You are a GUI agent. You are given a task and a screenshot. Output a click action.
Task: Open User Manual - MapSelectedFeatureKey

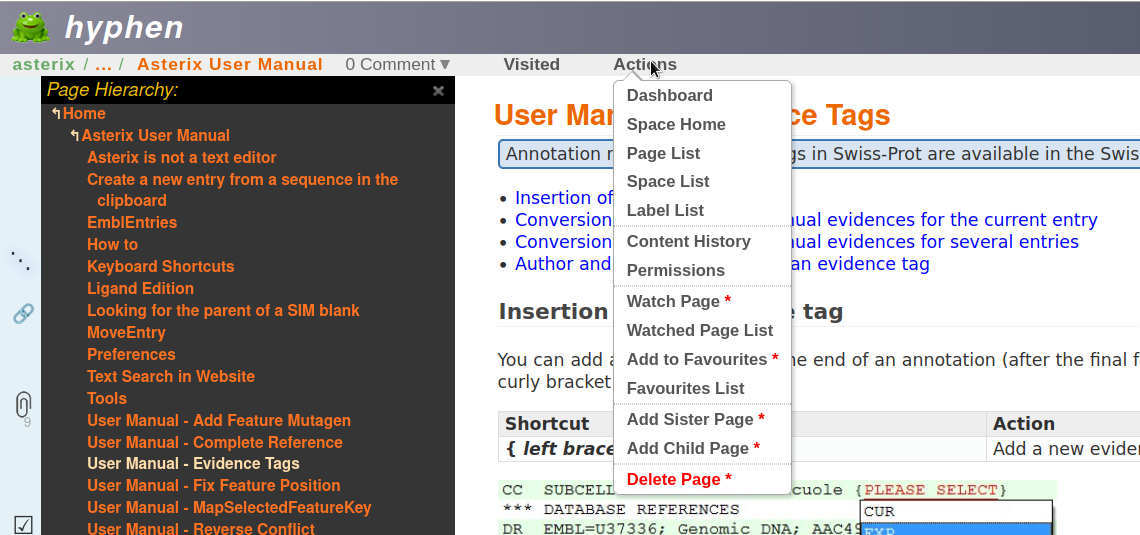point(229,507)
